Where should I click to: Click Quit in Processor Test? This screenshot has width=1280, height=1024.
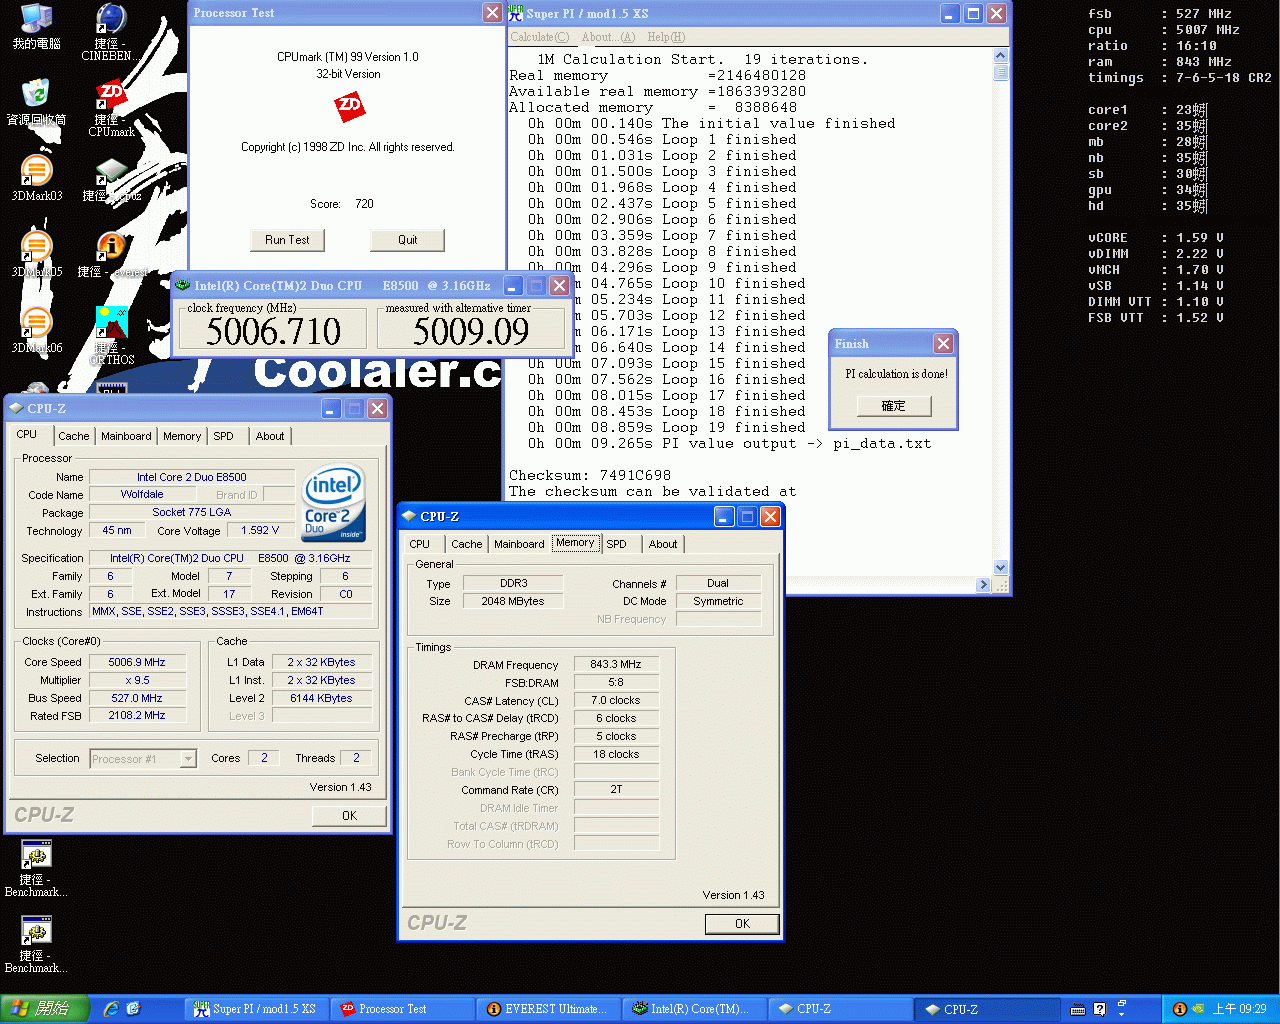408,240
